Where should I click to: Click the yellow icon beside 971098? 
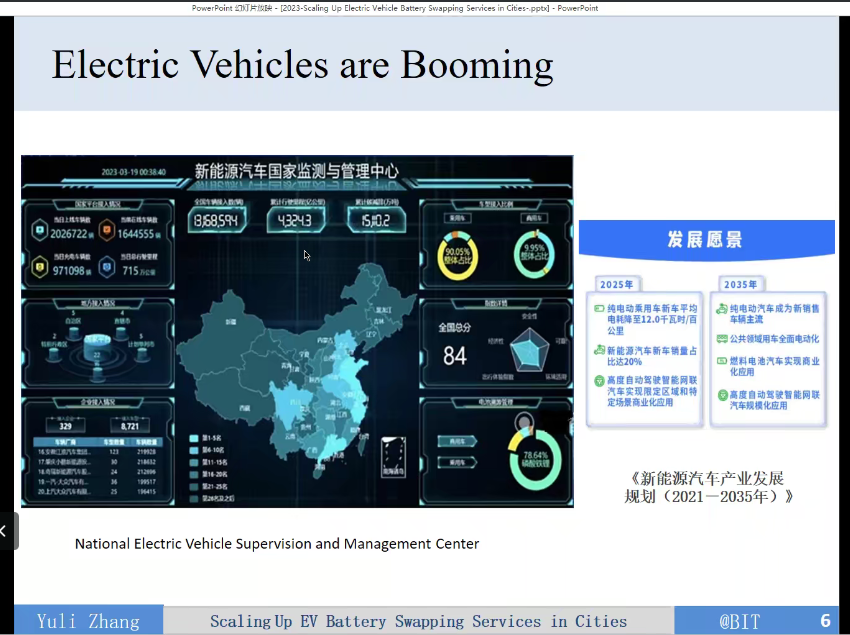[x=39, y=268]
